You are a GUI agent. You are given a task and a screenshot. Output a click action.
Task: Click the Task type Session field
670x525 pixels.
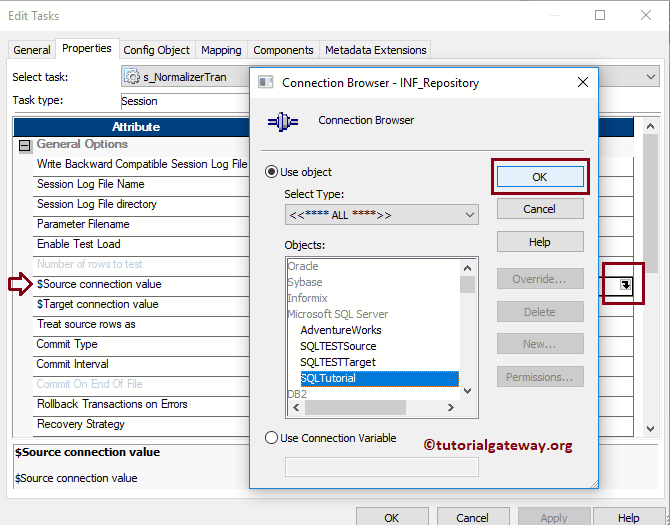pos(185,101)
